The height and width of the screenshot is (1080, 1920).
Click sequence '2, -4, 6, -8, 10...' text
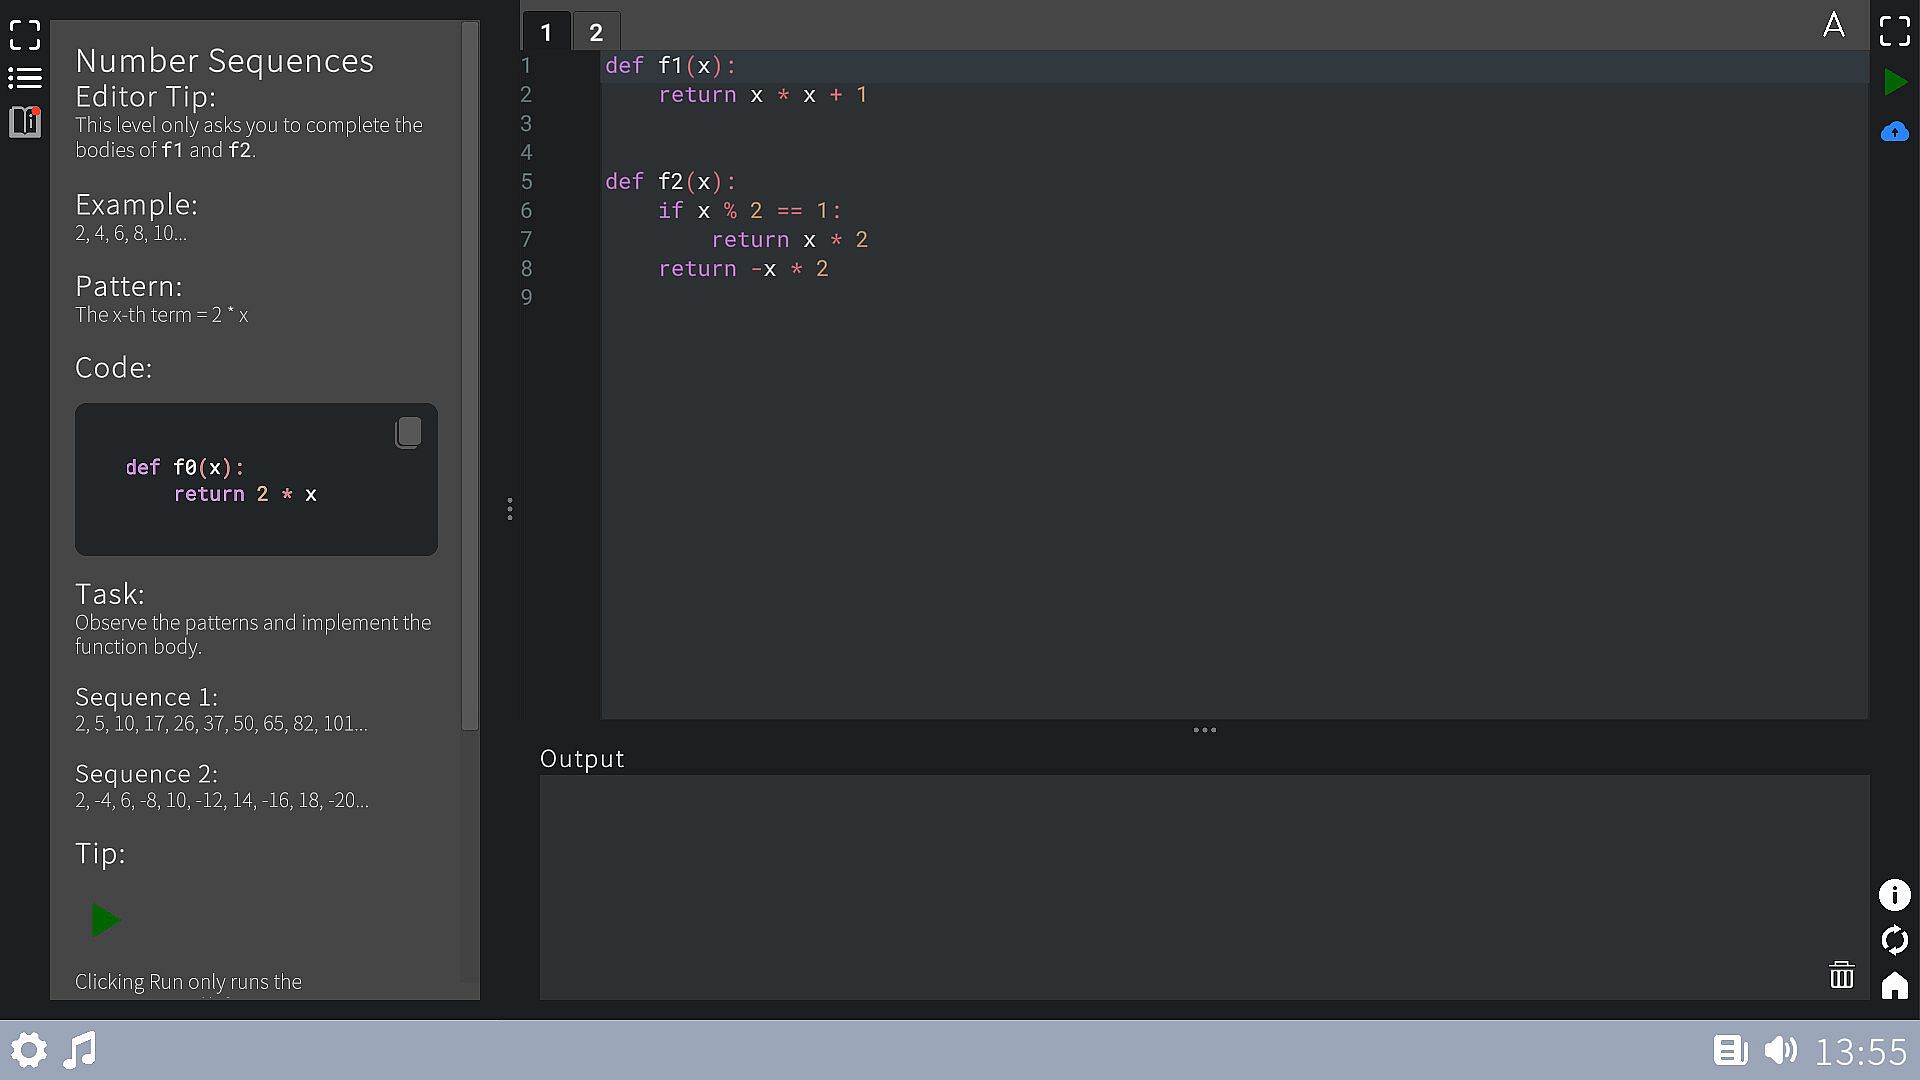point(222,801)
